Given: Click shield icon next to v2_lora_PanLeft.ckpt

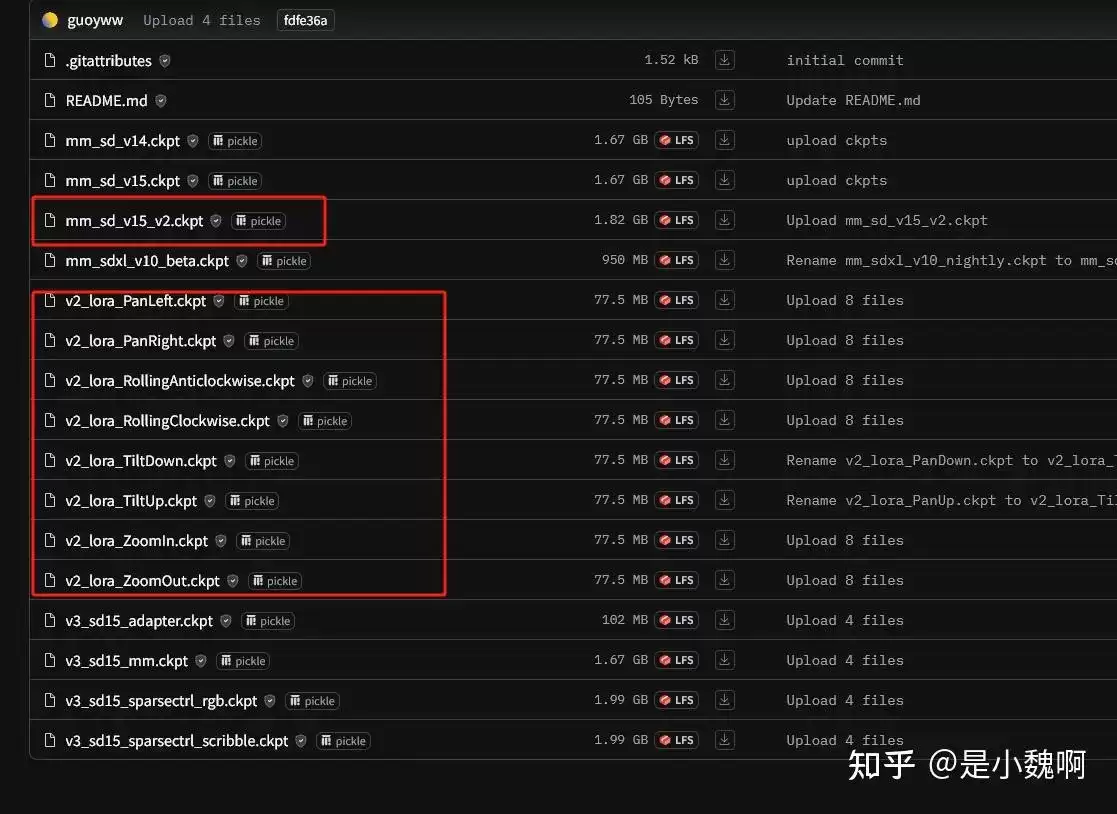Looking at the screenshot, I should coord(219,301).
